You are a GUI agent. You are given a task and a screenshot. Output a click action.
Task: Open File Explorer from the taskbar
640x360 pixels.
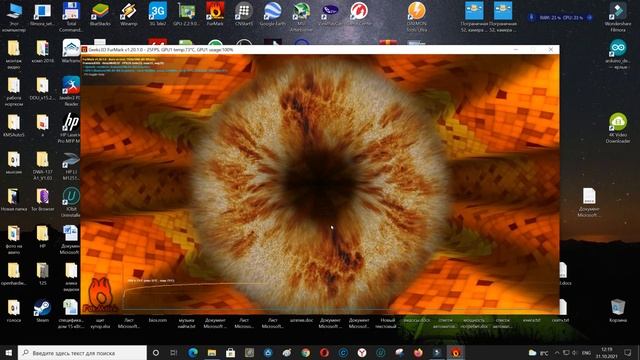[211, 353]
